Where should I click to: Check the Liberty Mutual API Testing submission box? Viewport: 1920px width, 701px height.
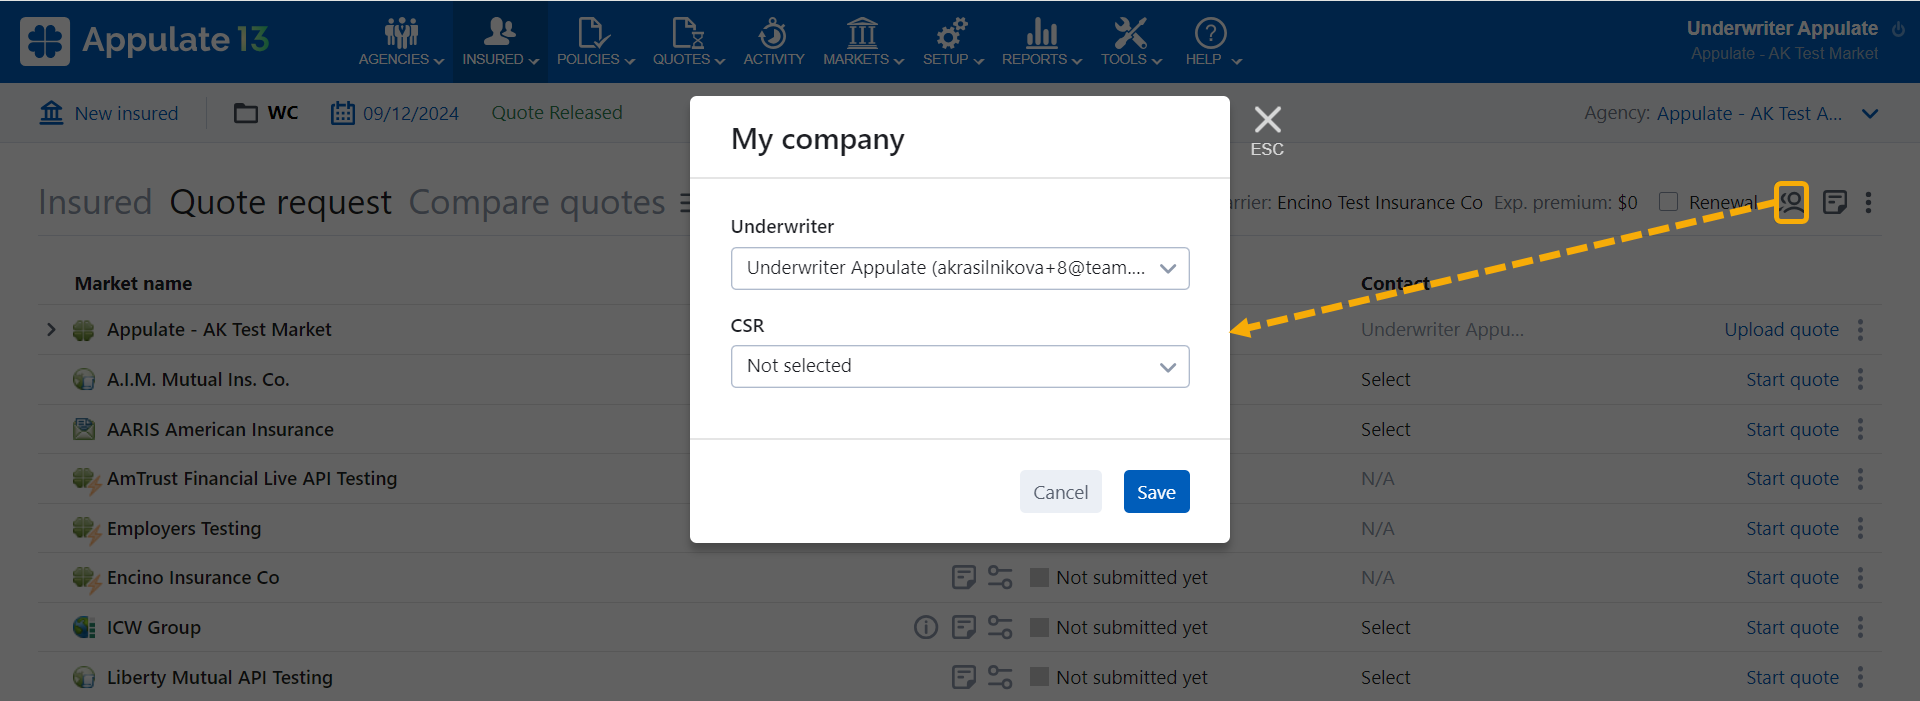pos(1039,677)
